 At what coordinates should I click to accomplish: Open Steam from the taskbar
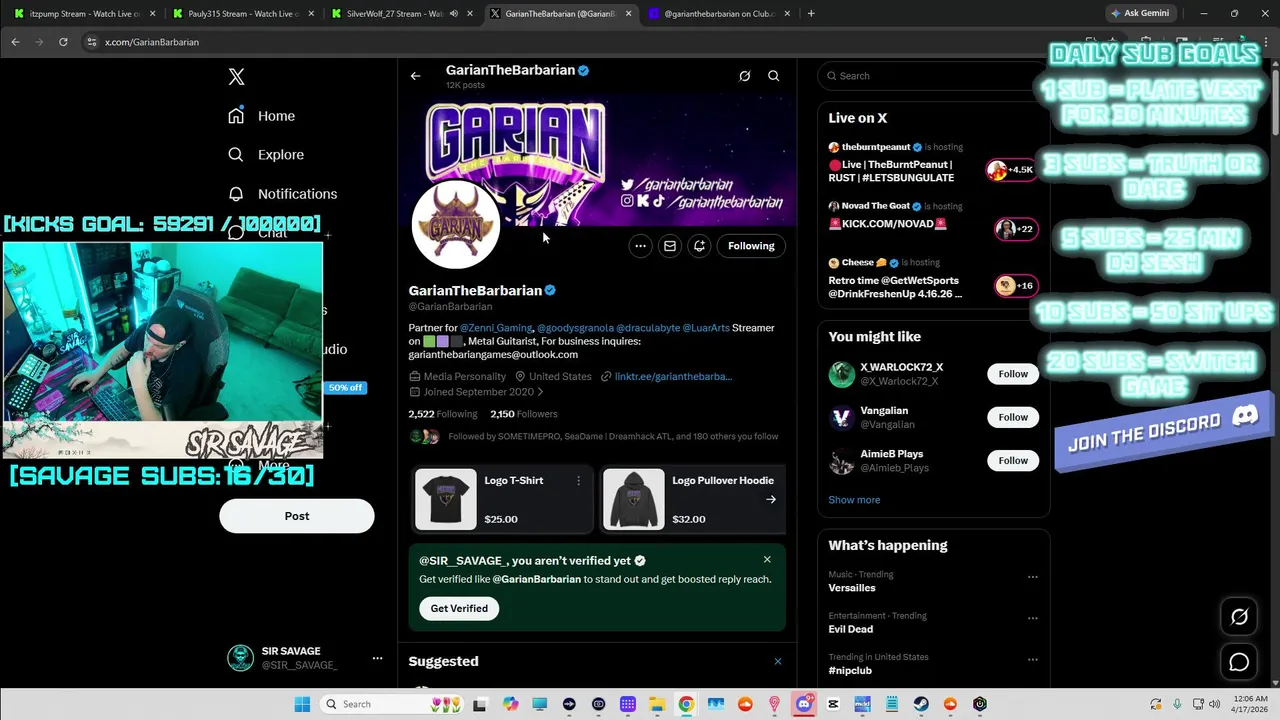pyautogui.click(x=921, y=704)
